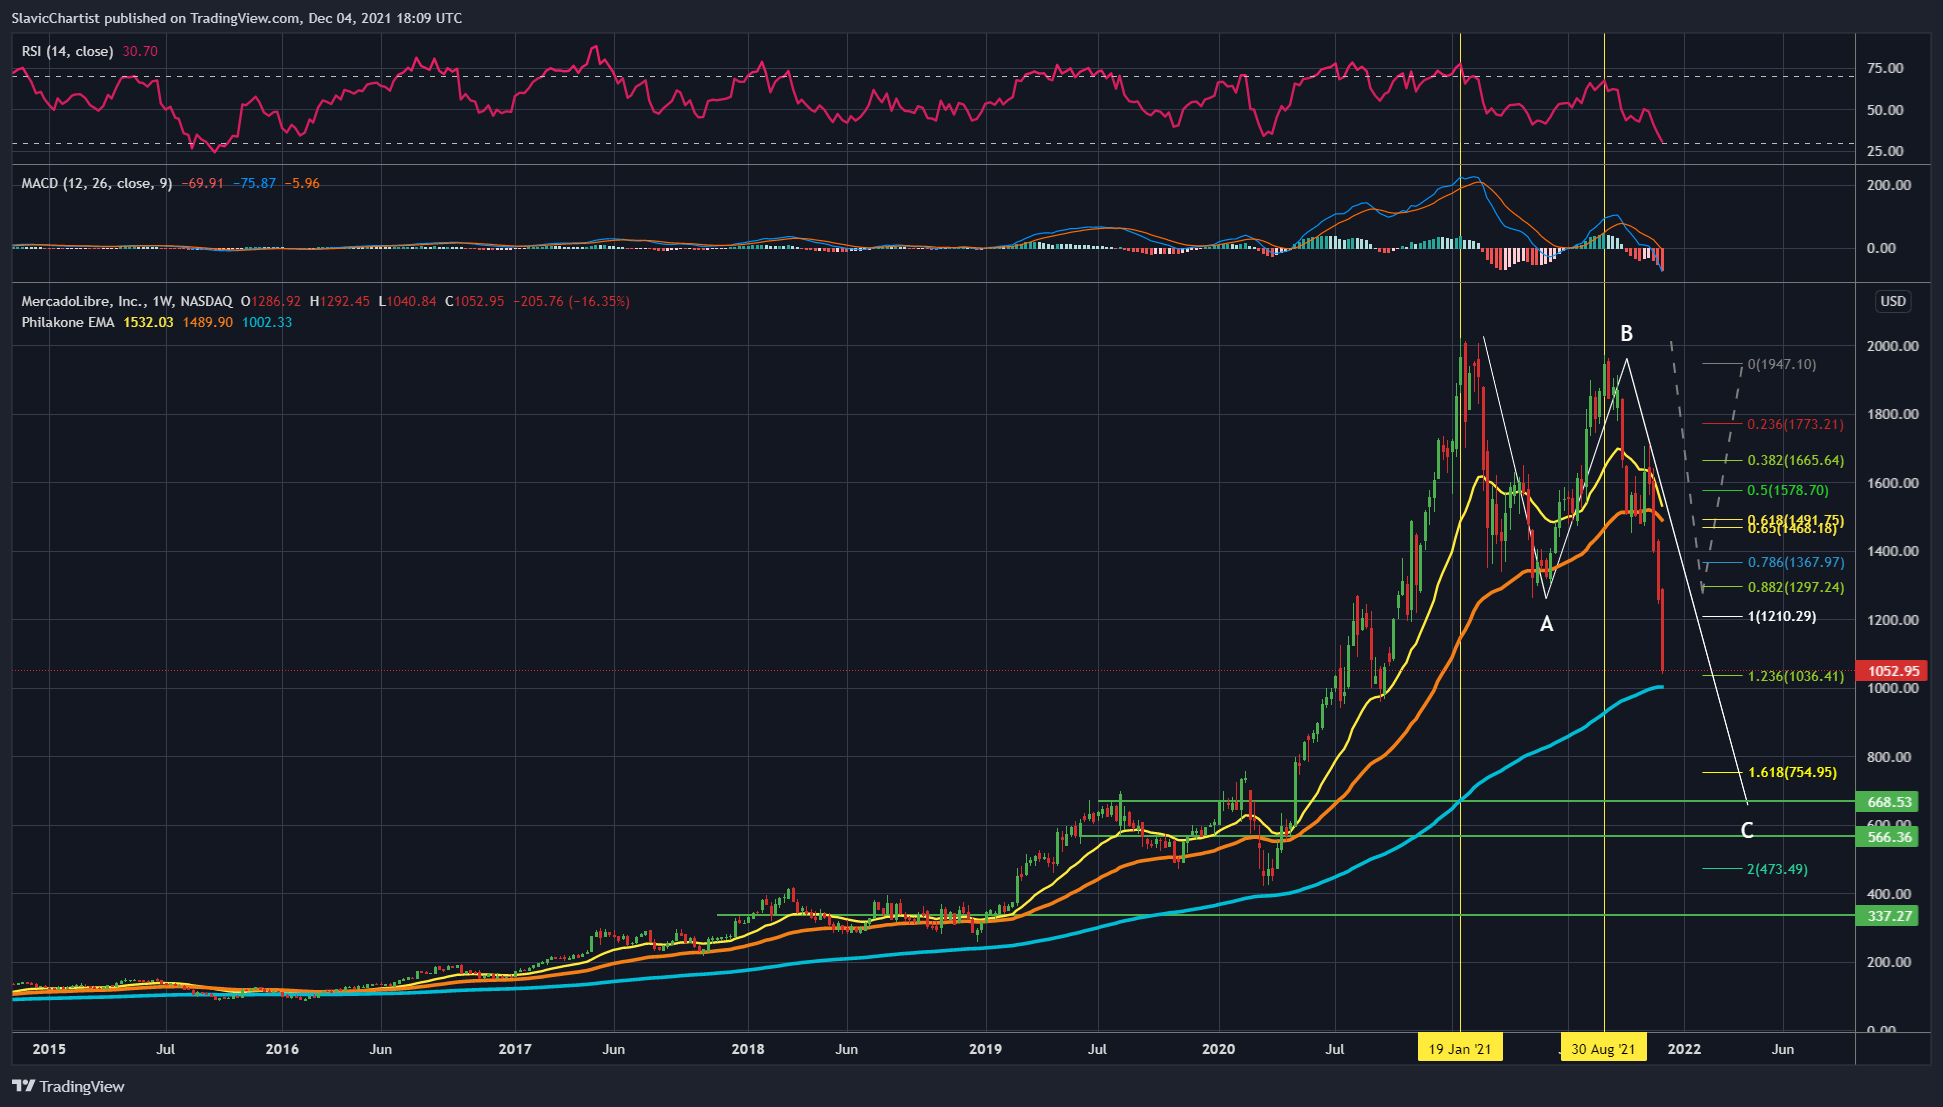Viewport: 1943px width, 1107px height.
Task: Click 1400.00 on the price scale
Action: [x=1892, y=551]
